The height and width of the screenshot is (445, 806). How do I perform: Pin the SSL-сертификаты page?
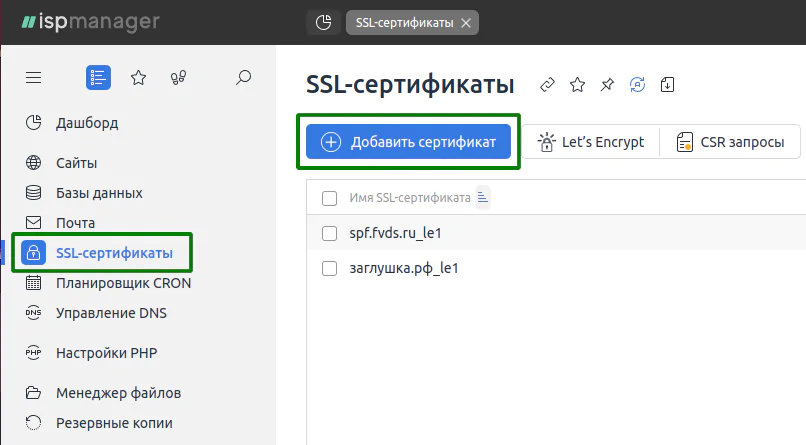click(607, 84)
